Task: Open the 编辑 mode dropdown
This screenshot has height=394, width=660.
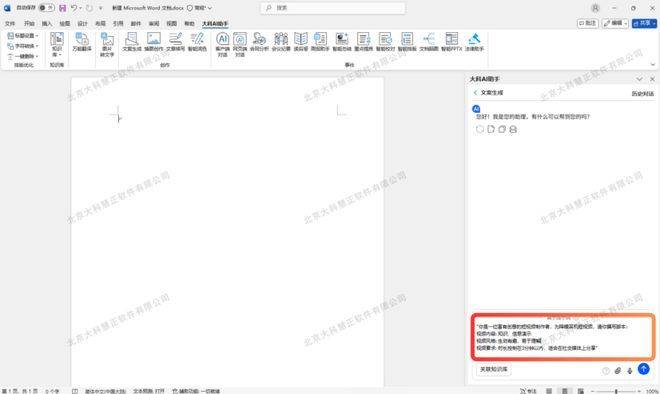Action: (615, 23)
